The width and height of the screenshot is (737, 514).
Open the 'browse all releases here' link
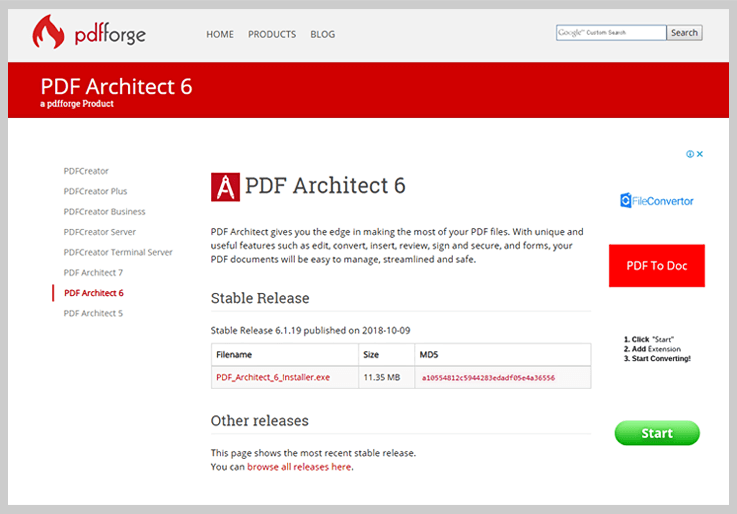coord(299,467)
